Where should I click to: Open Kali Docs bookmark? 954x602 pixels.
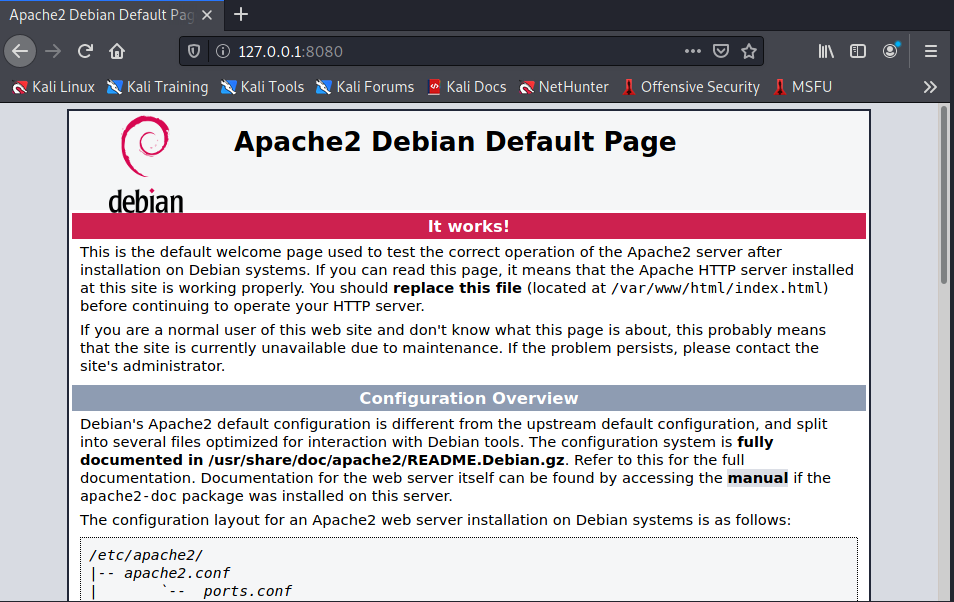[467, 87]
